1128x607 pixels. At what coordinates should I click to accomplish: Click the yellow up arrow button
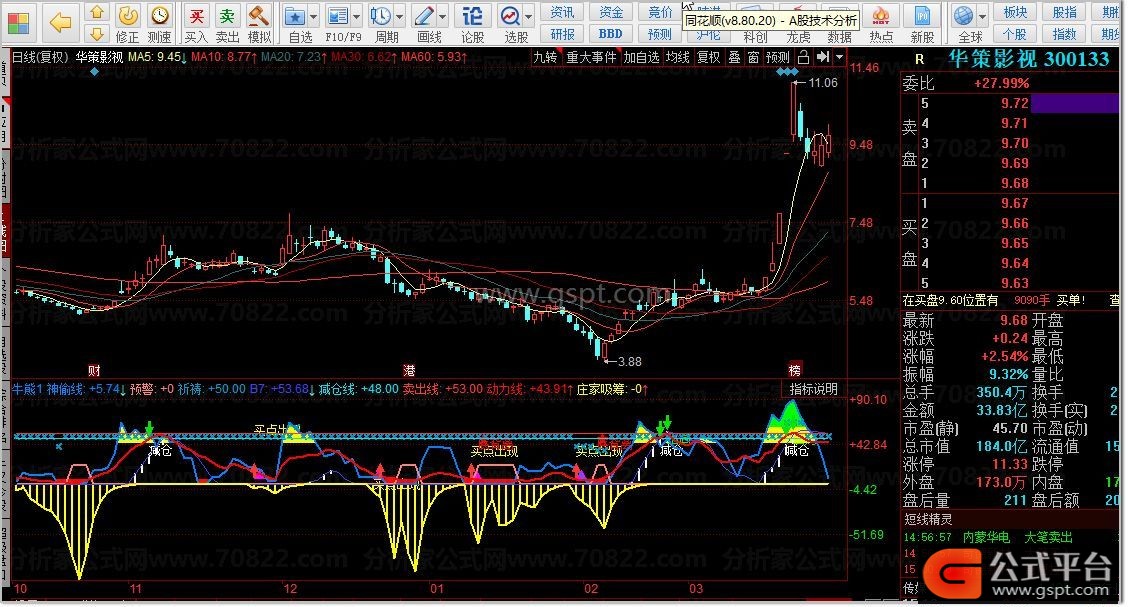click(x=97, y=13)
